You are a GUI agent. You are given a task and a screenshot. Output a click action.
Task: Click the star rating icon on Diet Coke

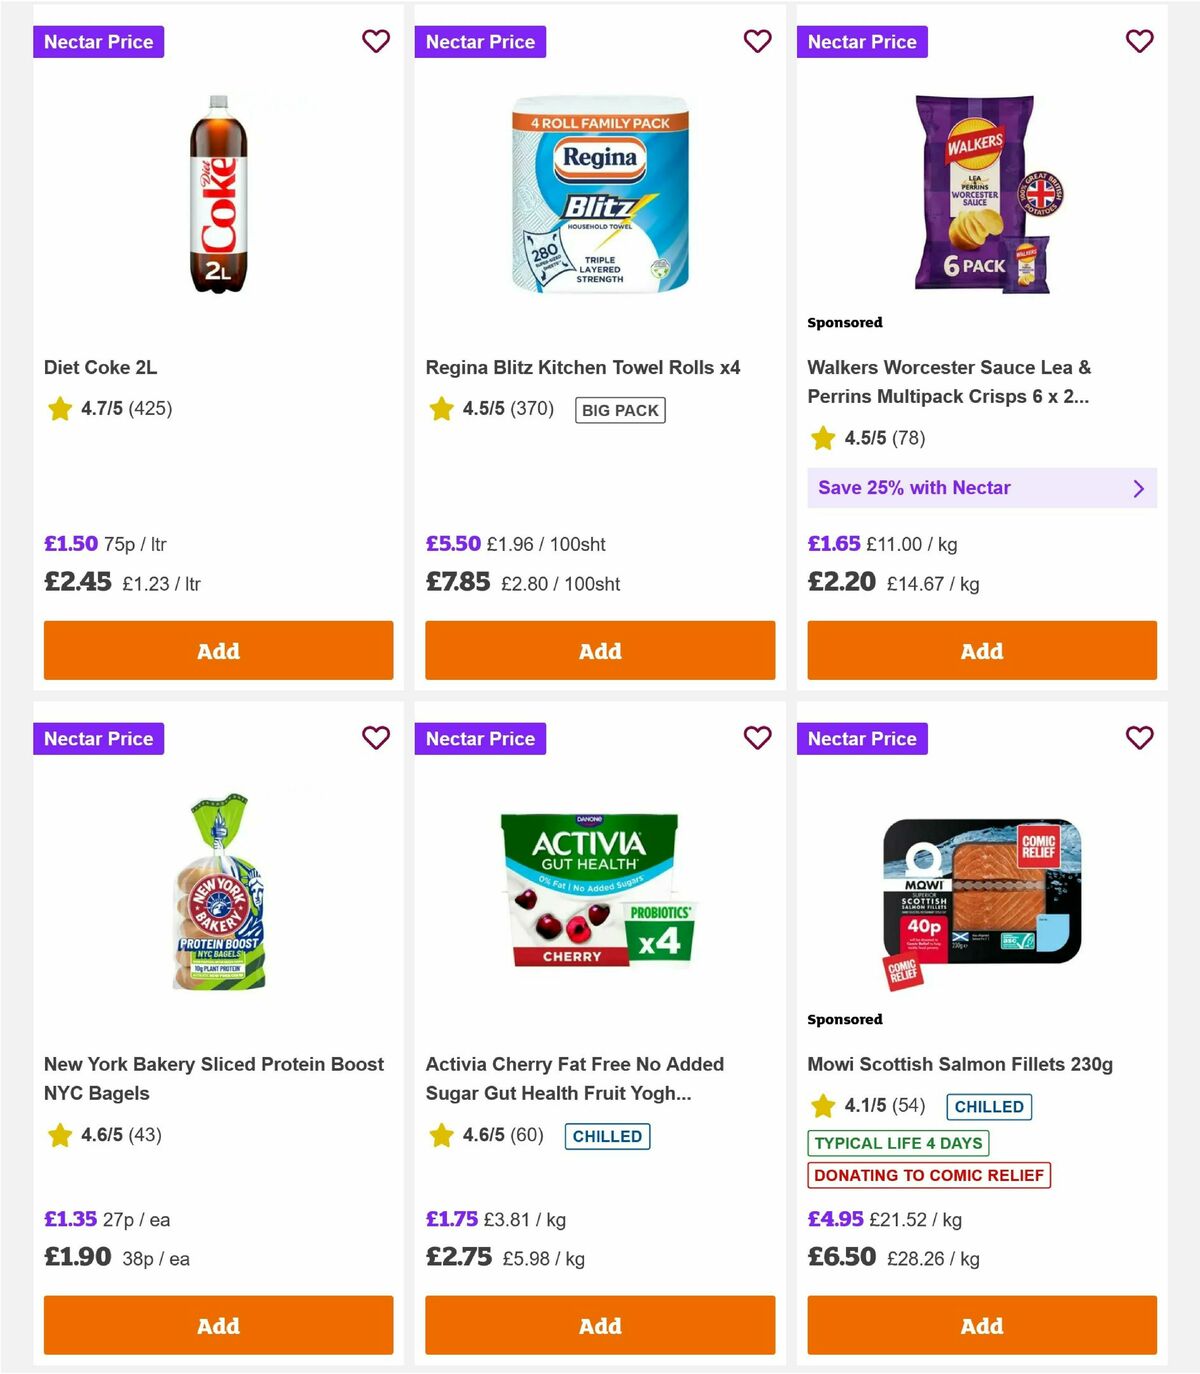tap(59, 408)
